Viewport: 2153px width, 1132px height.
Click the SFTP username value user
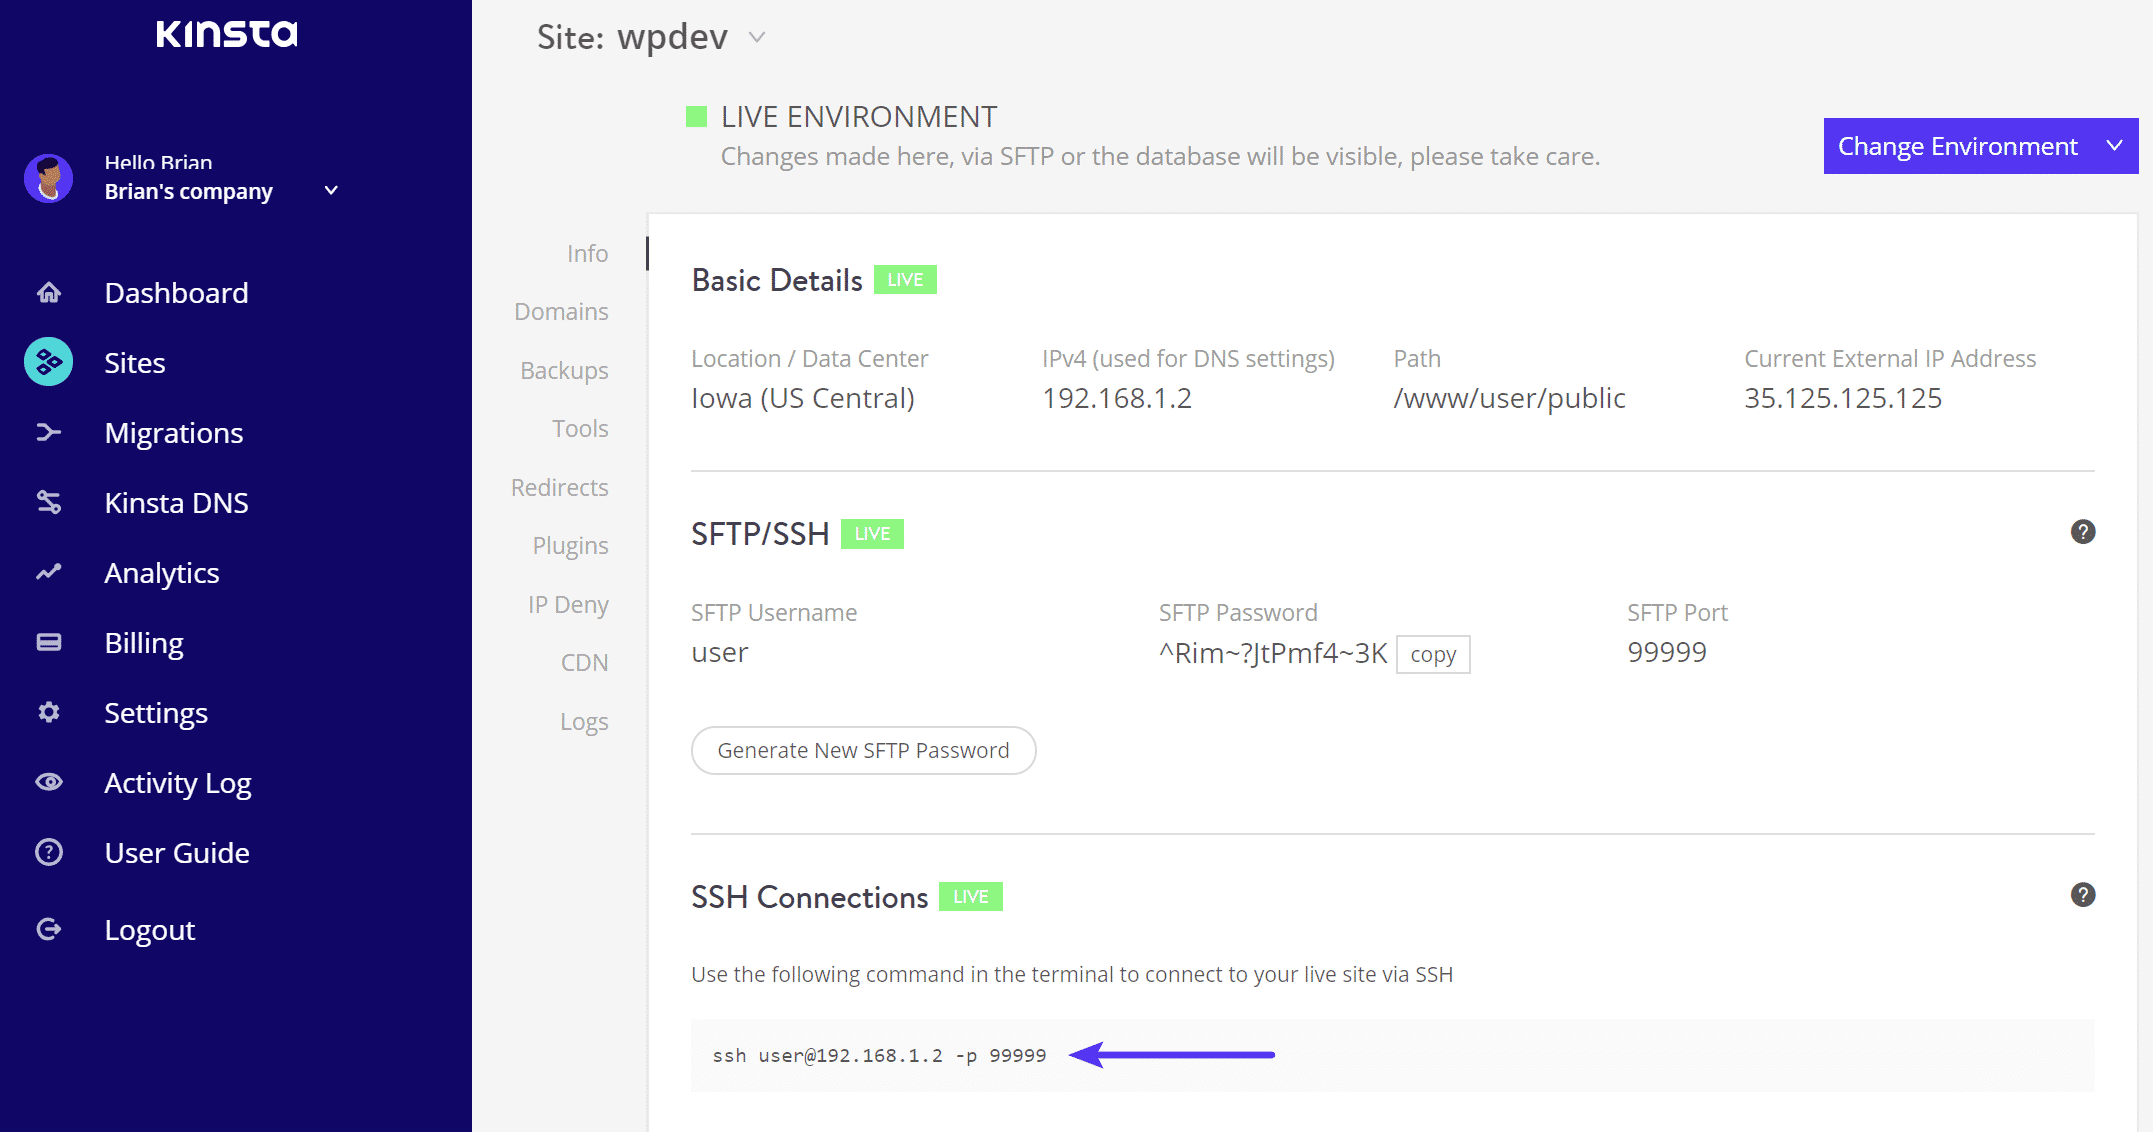pyautogui.click(x=719, y=653)
